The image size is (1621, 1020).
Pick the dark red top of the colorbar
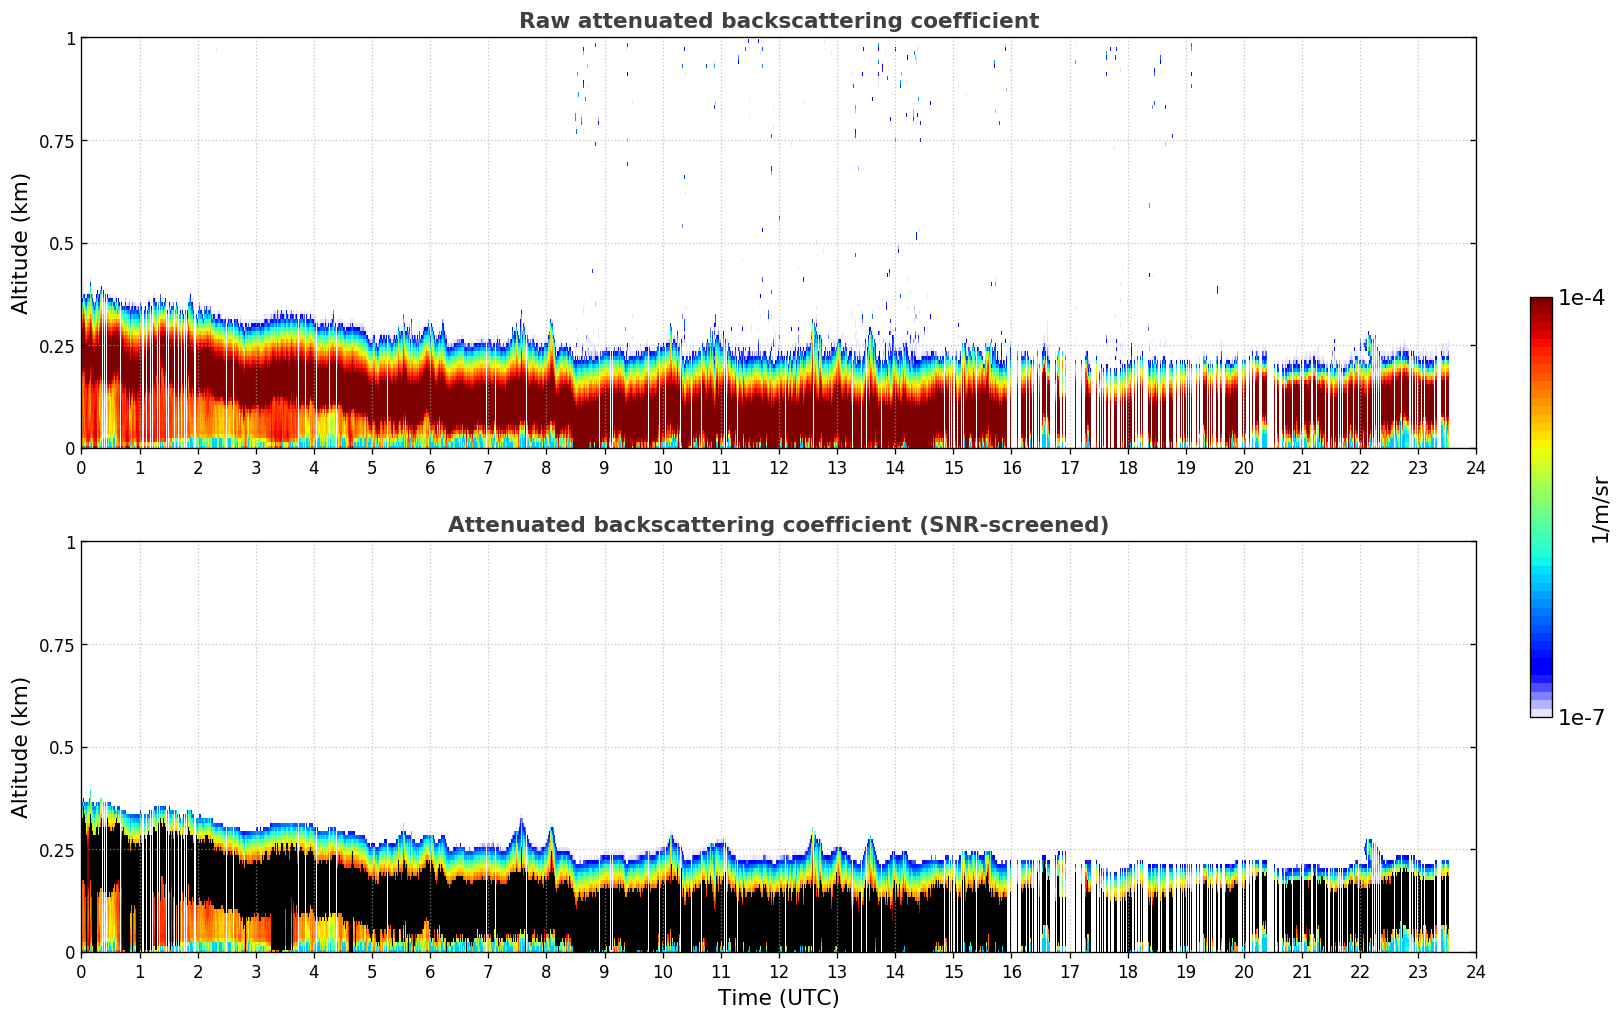point(1541,305)
